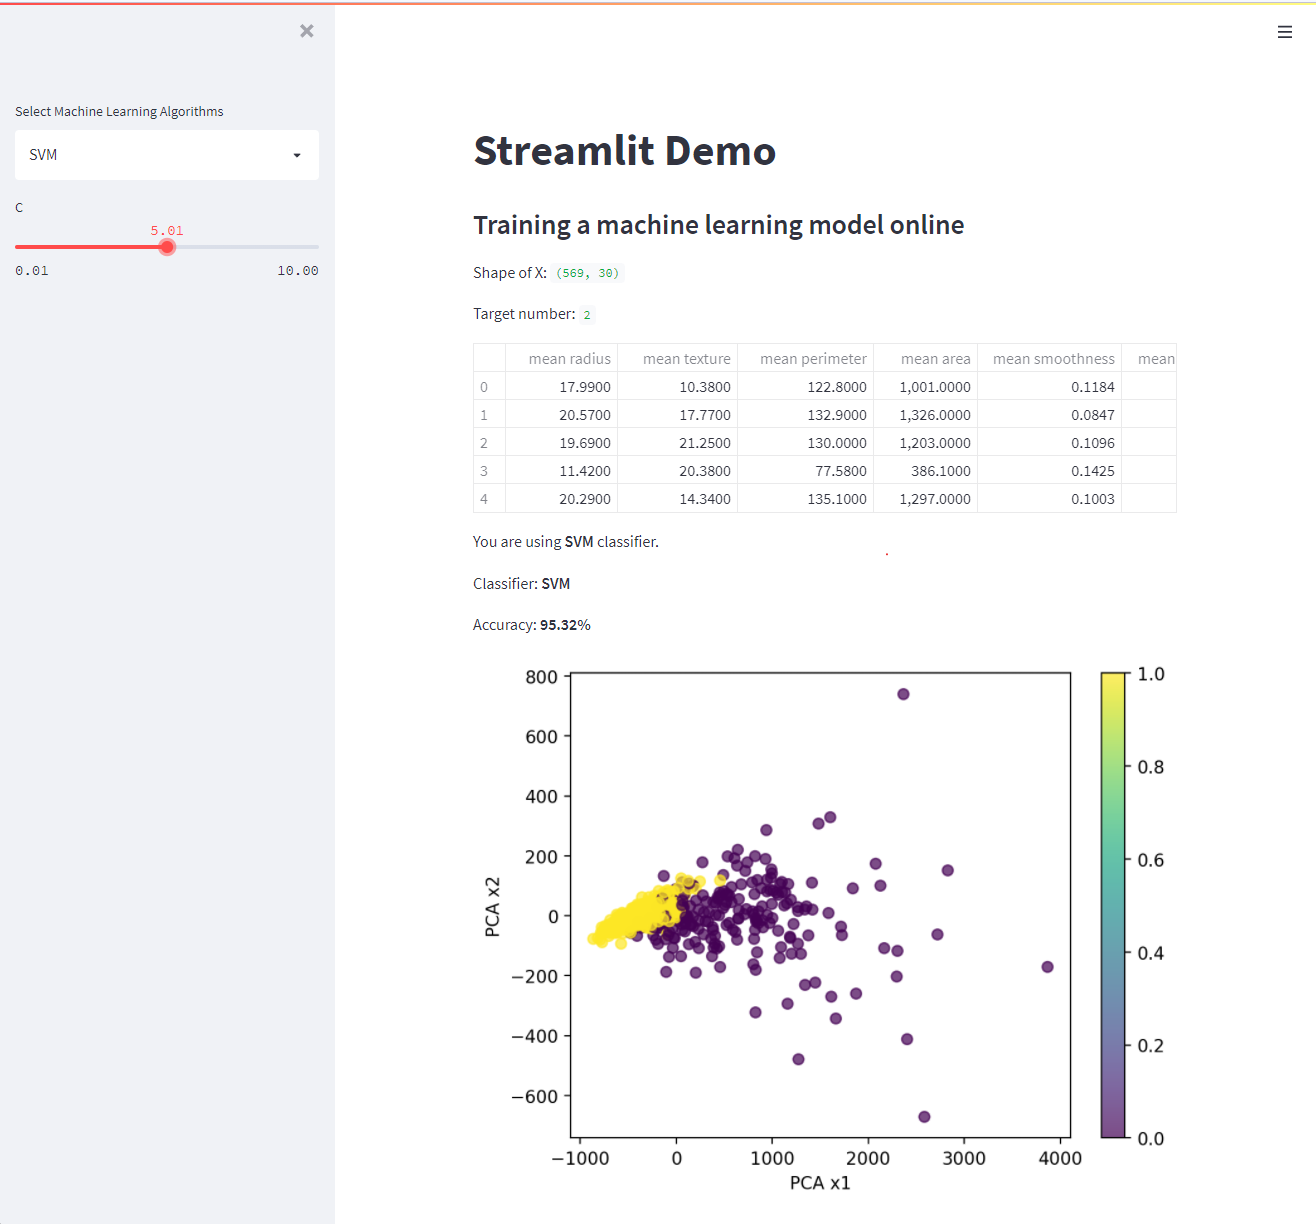
Task: Click the cell with value 77.5800
Action: 806,471
